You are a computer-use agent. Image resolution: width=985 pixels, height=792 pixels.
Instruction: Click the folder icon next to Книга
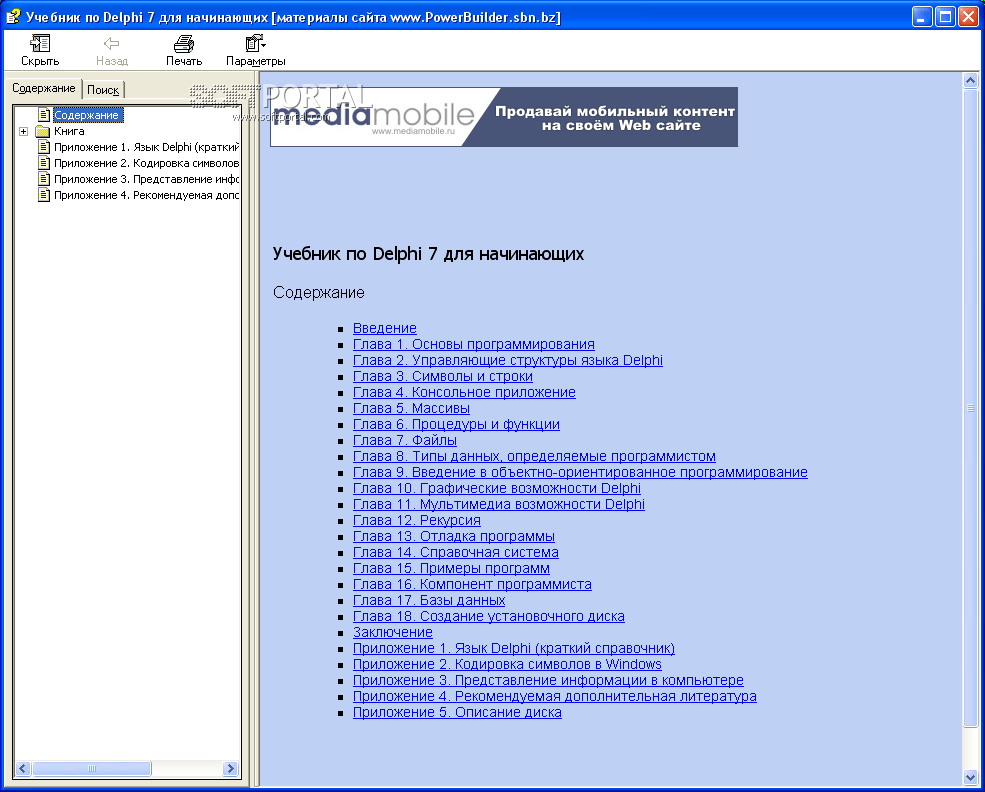click(43, 131)
